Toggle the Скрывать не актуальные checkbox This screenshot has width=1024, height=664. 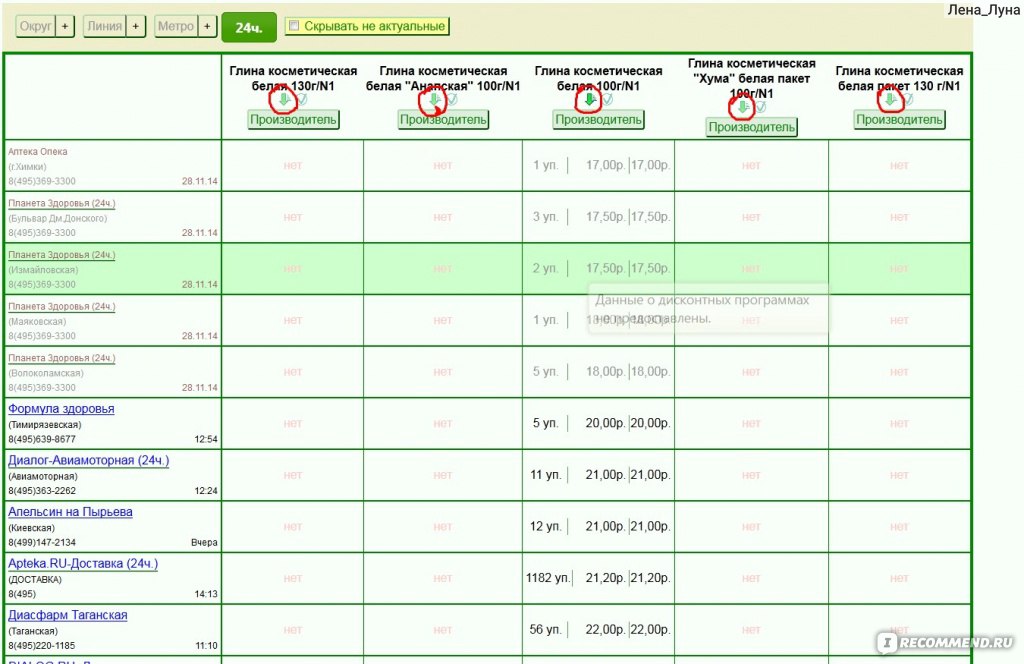pyautogui.click(x=294, y=25)
